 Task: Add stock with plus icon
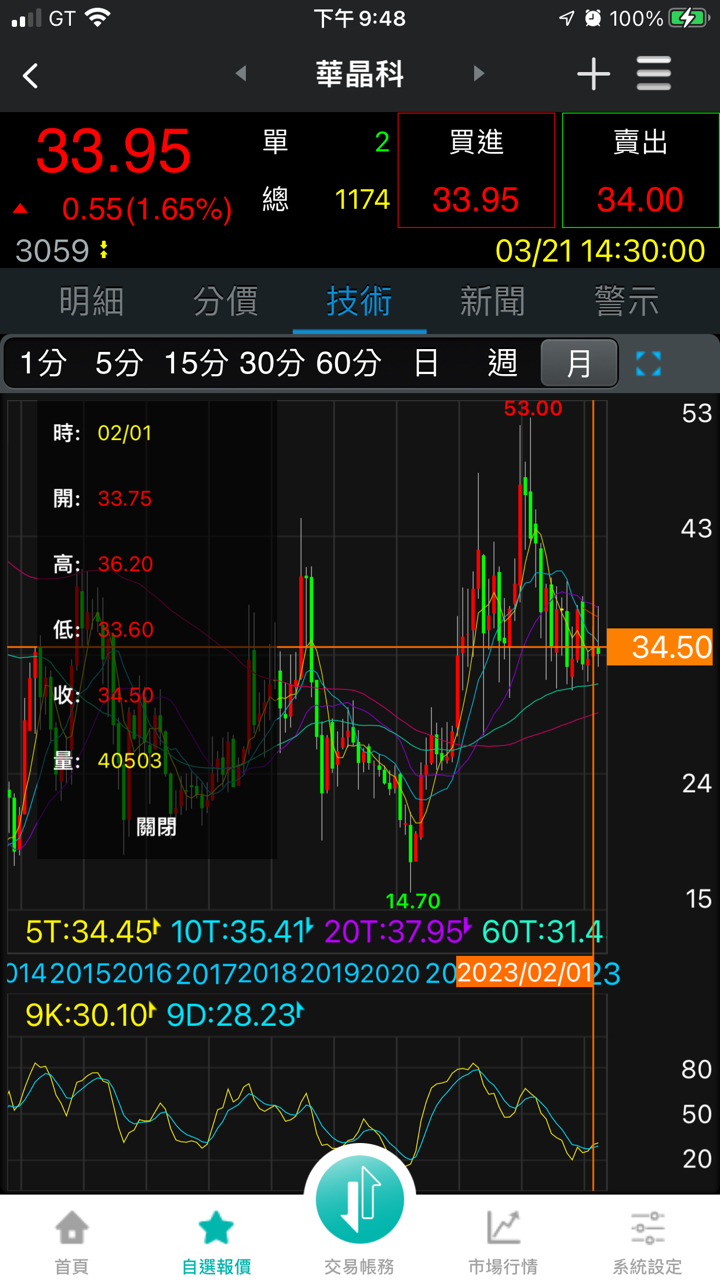593,74
